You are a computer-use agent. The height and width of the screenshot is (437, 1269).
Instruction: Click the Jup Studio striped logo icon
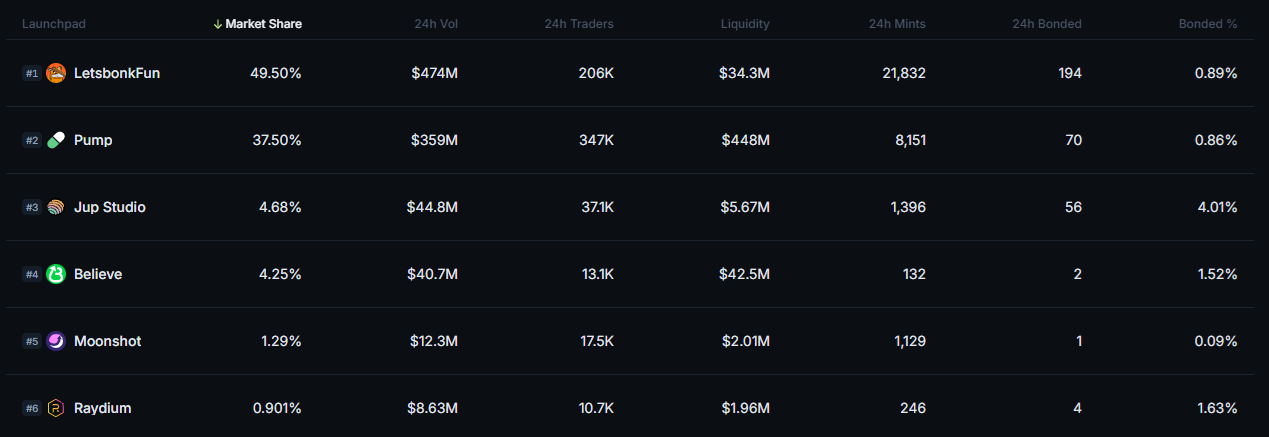[x=56, y=207]
